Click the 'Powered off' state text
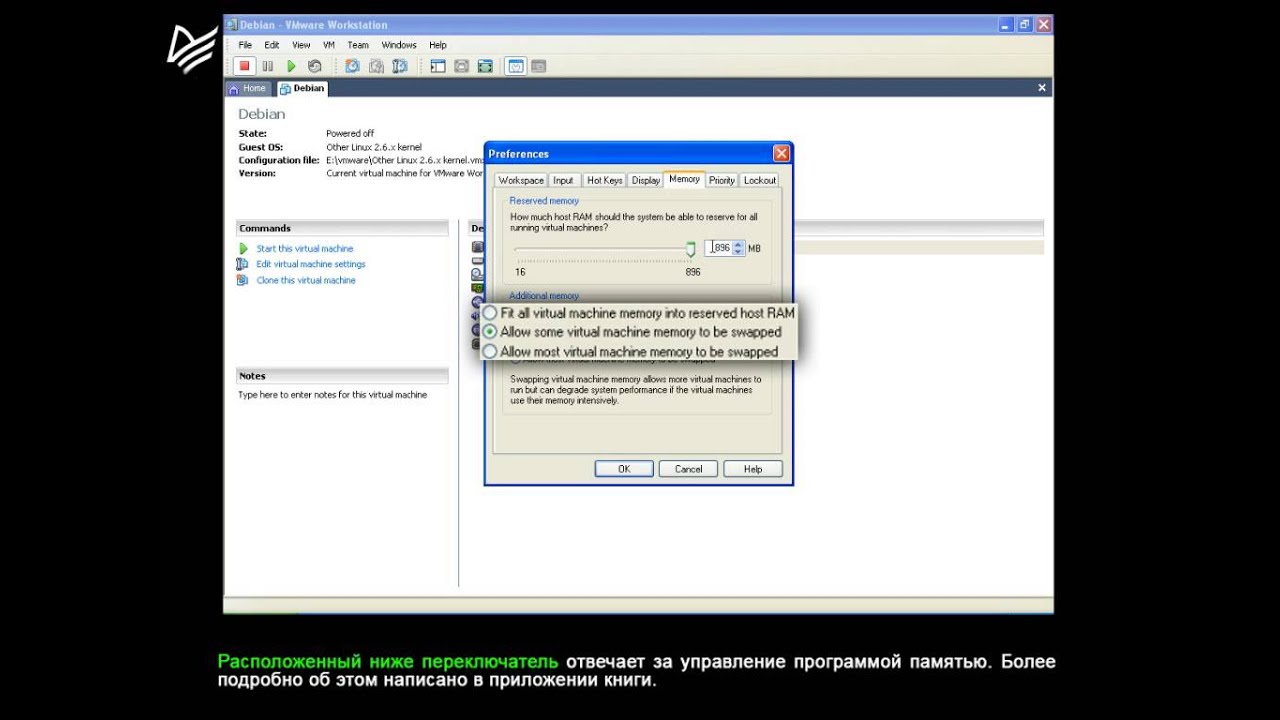The width and height of the screenshot is (1280, 720). (350, 133)
